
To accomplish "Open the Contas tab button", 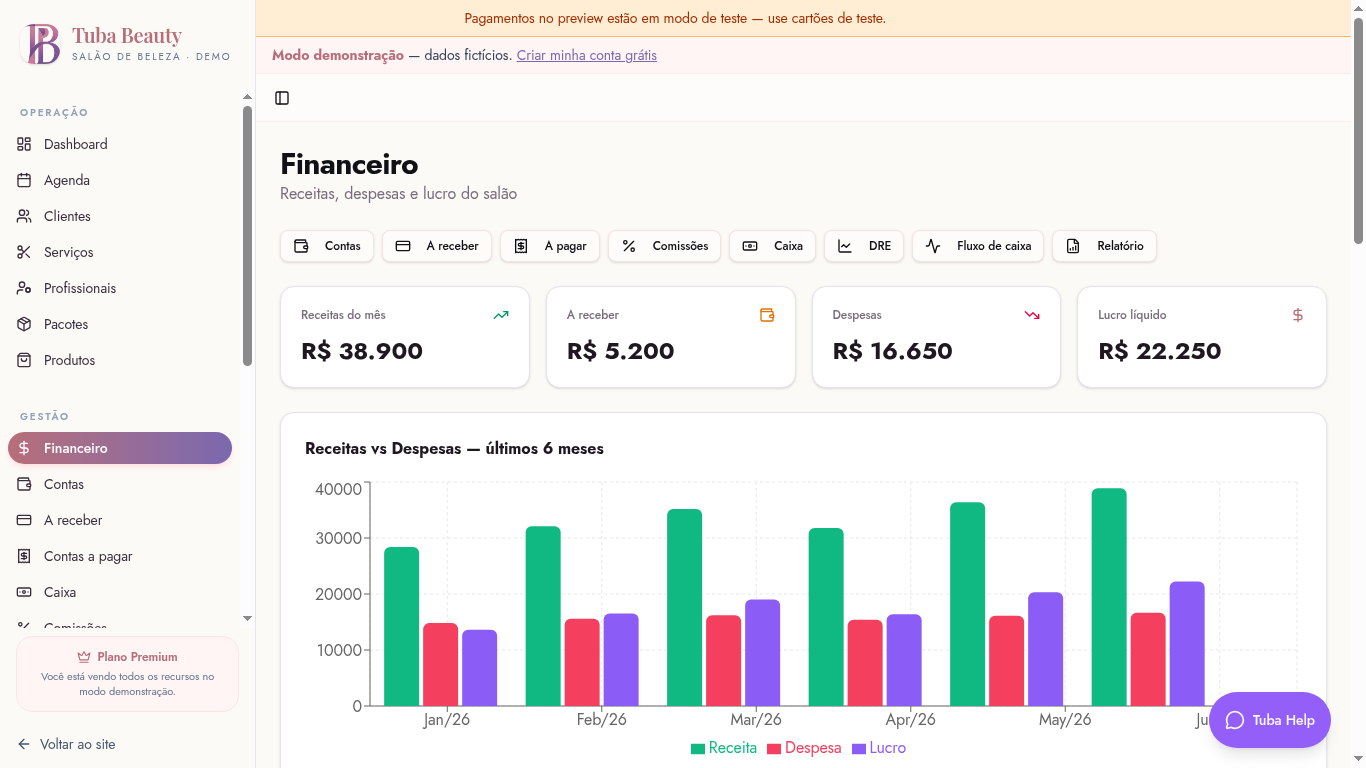I will pyautogui.click(x=327, y=246).
